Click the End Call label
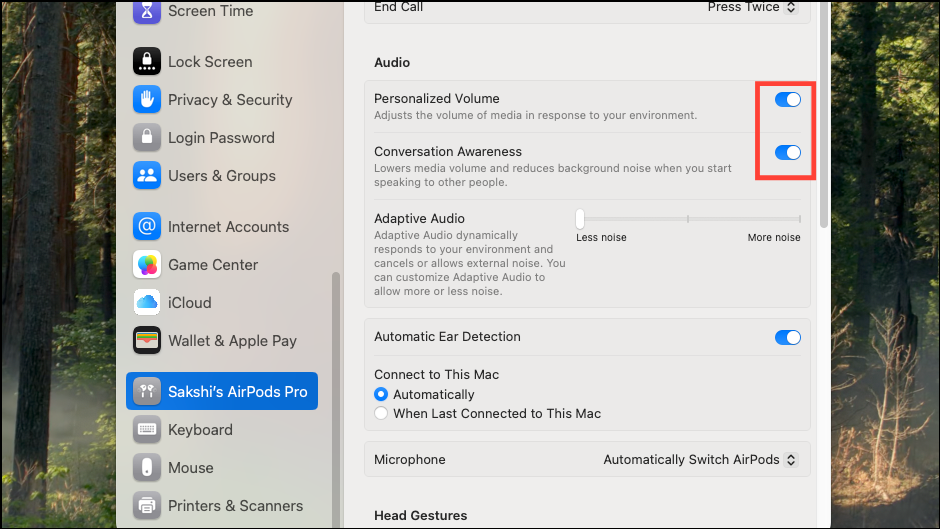The height and width of the screenshot is (529, 940). click(399, 7)
